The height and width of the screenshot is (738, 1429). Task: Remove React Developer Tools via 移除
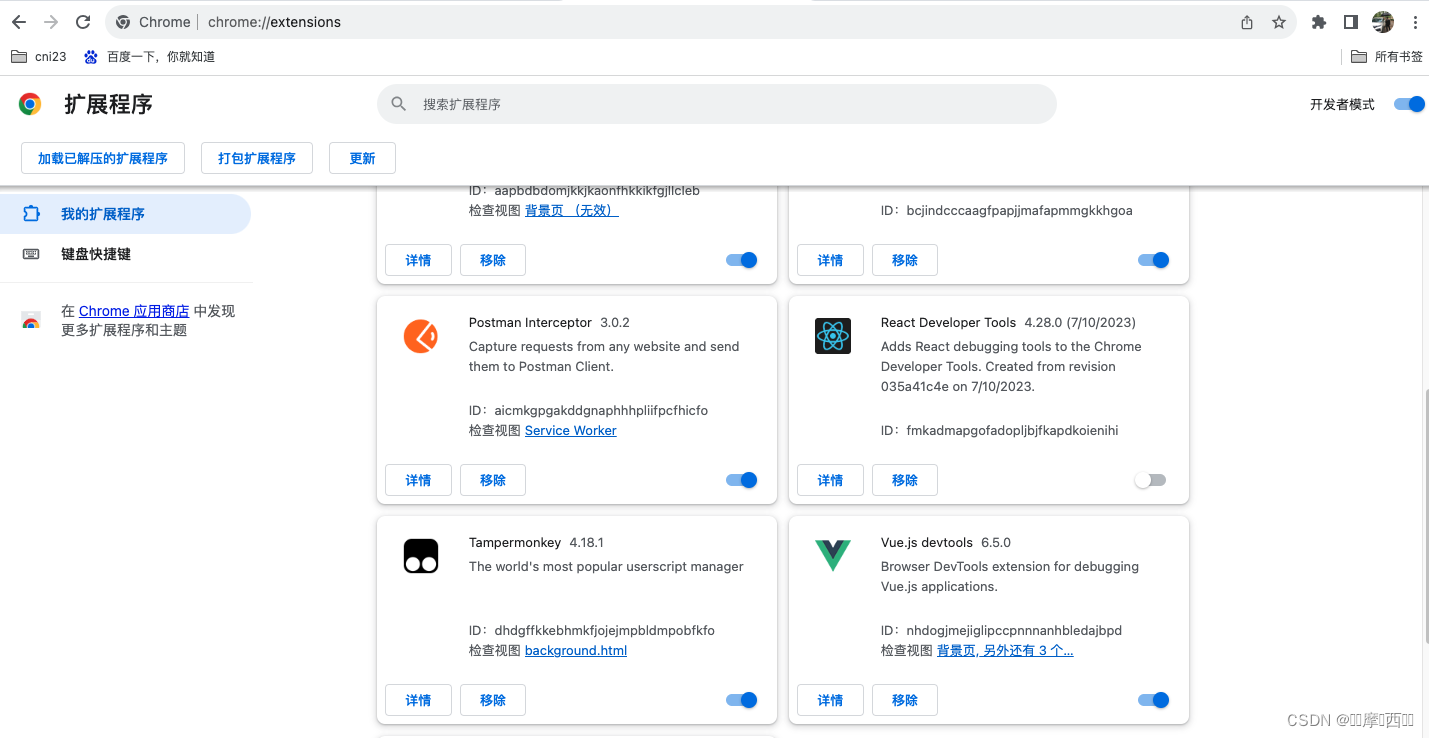(x=905, y=480)
